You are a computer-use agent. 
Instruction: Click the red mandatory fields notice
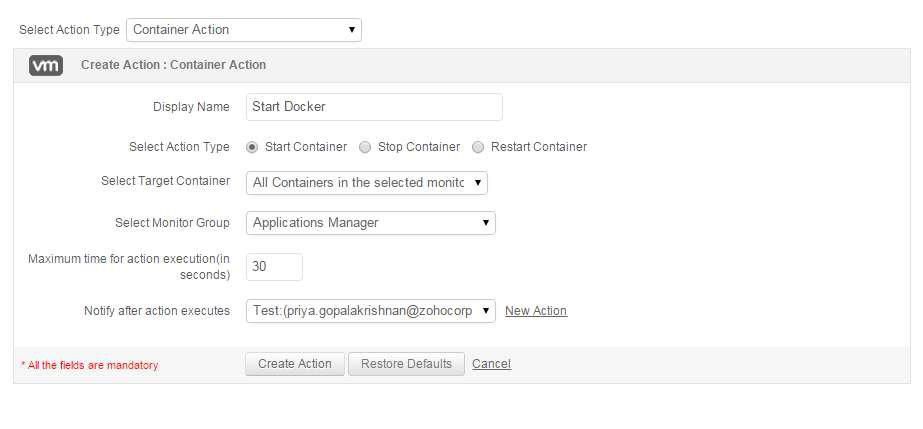point(89,365)
